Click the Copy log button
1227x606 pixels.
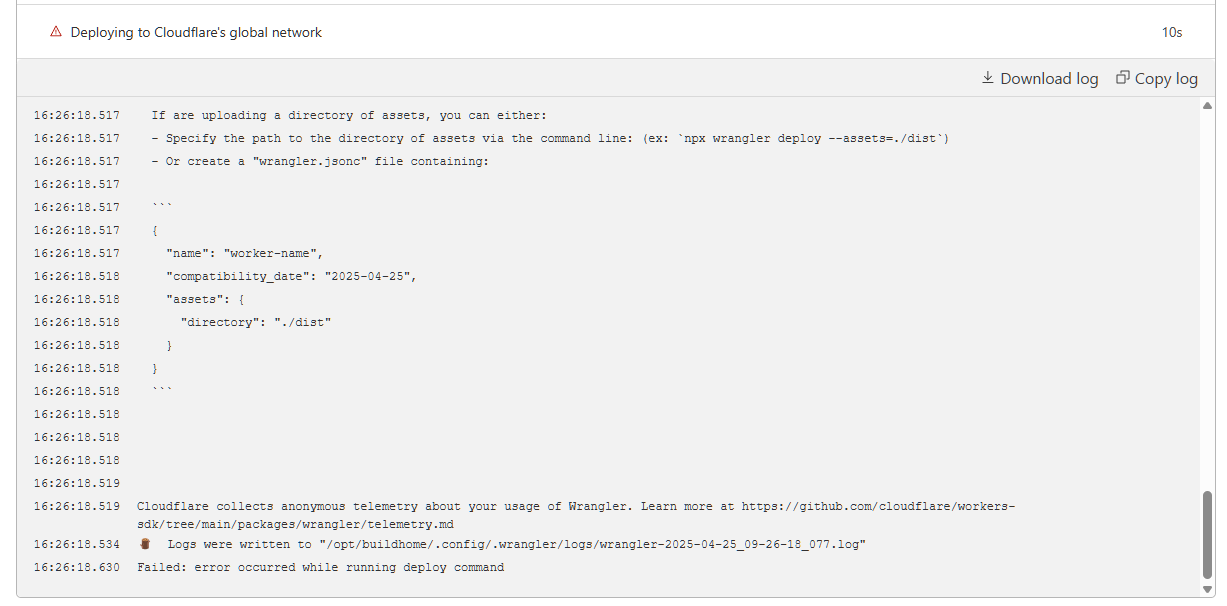coord(1156,77)
